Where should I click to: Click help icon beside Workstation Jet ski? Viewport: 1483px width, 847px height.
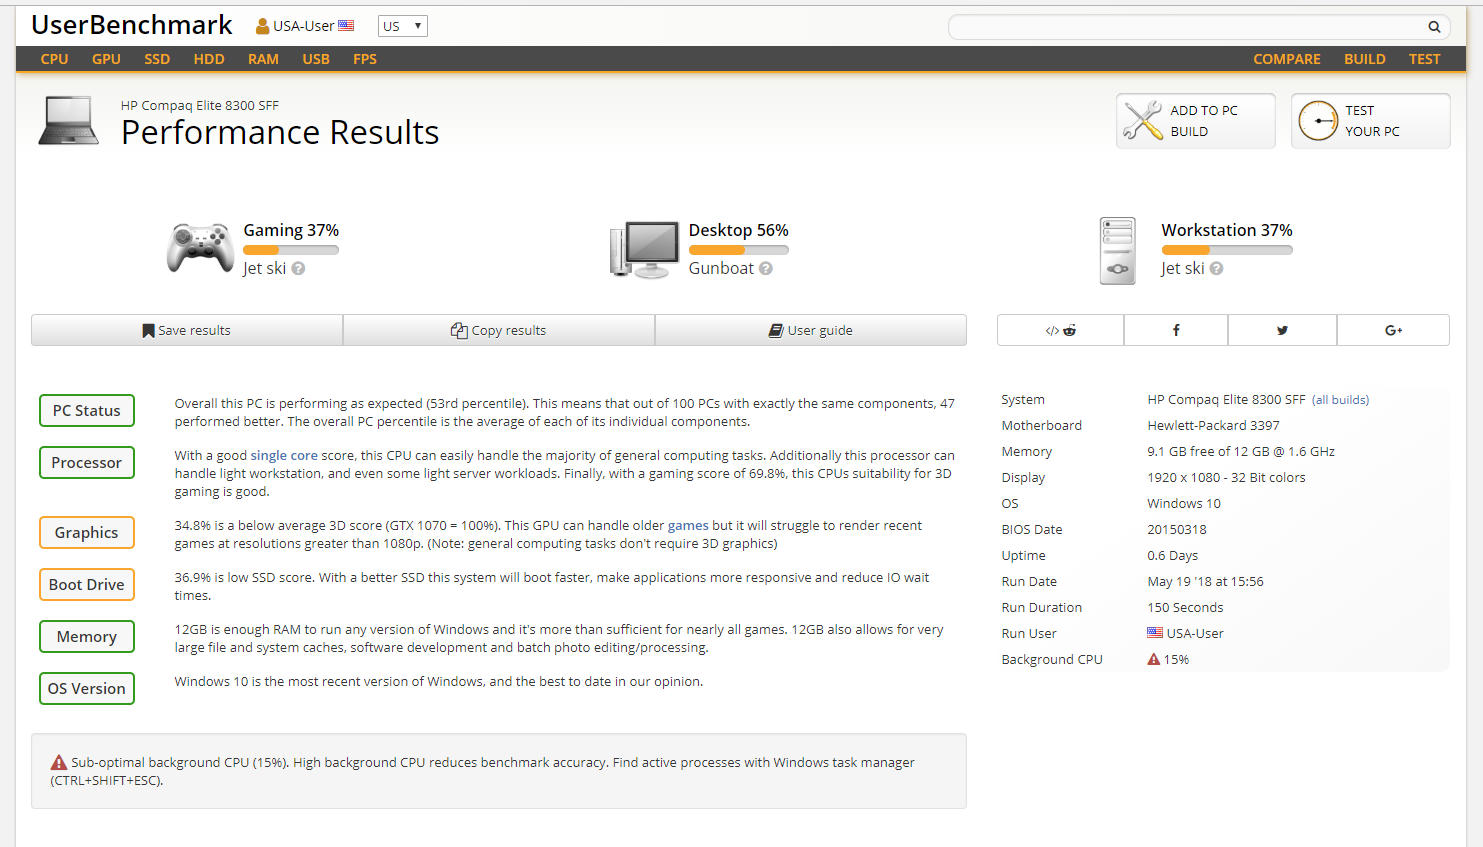1216,268
